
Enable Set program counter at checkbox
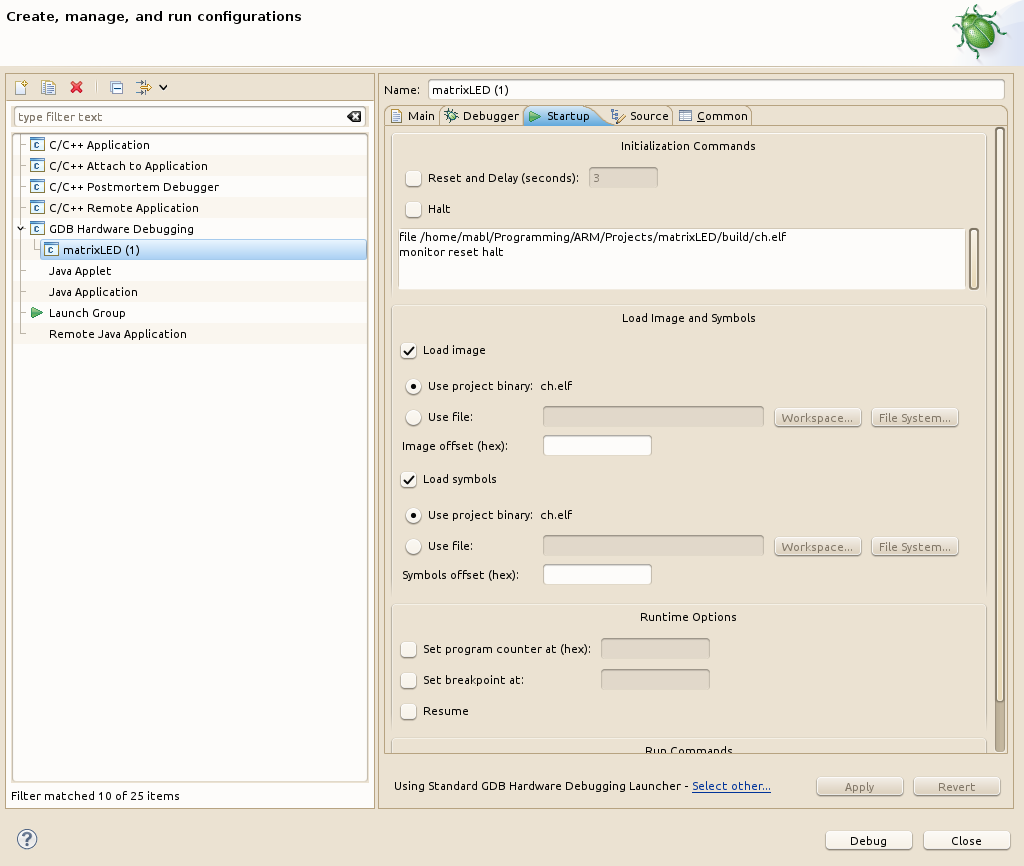point(409,649)
